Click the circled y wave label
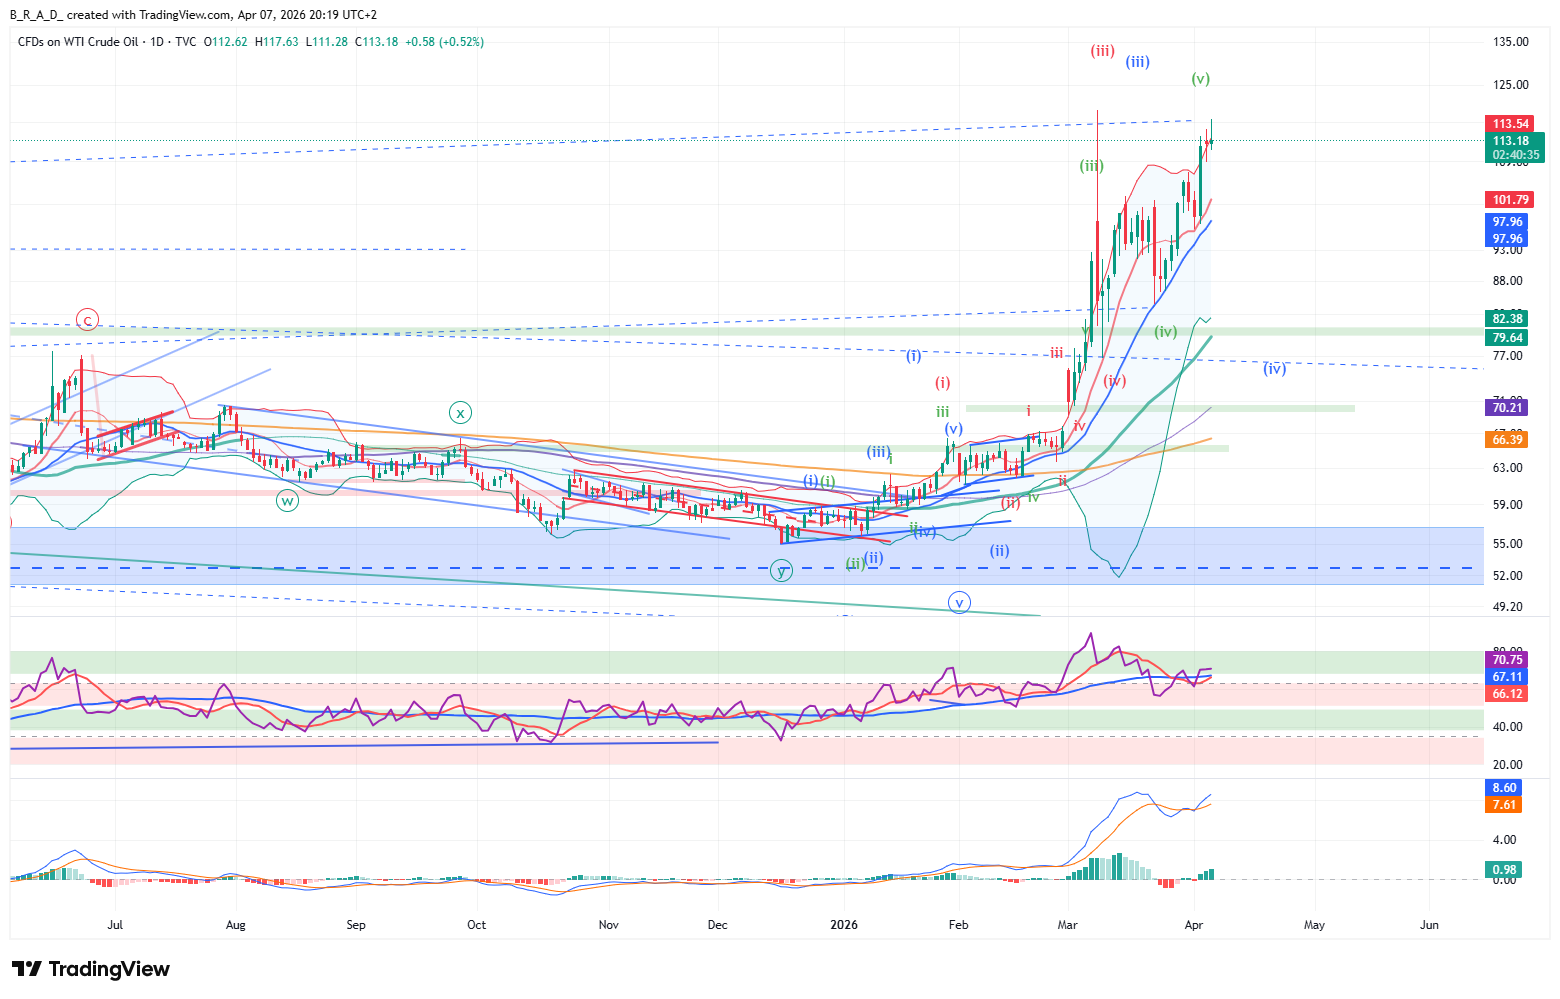The image size is (1560, 999). point(782,571)
